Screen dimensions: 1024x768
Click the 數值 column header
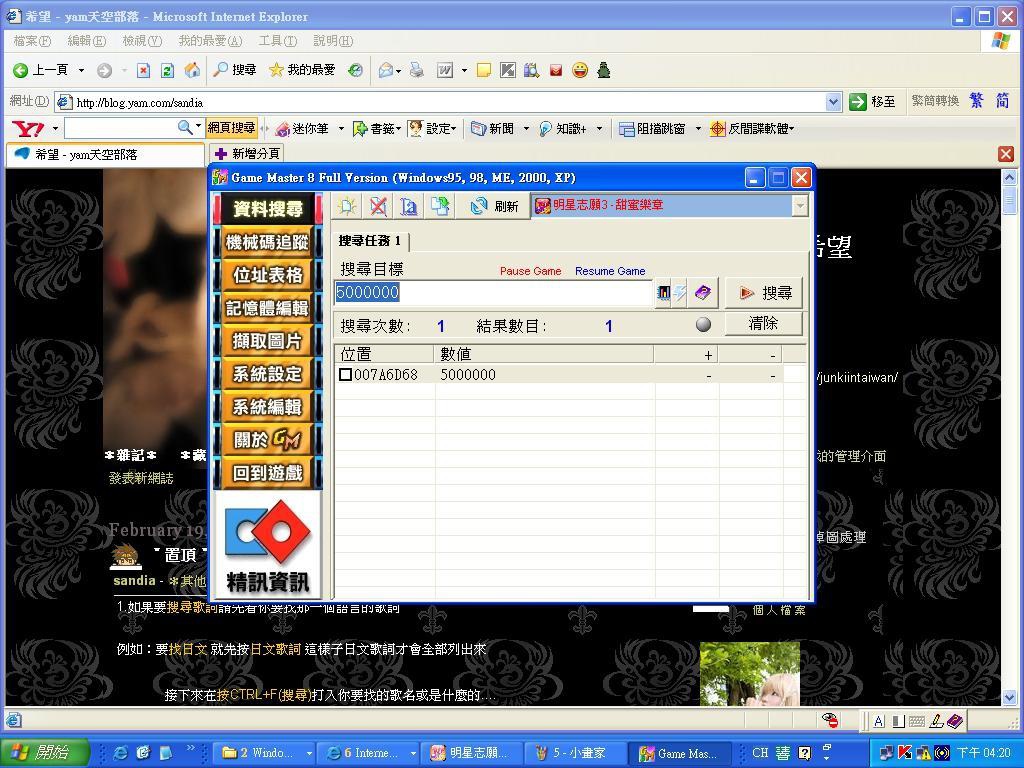click(543, 354)
